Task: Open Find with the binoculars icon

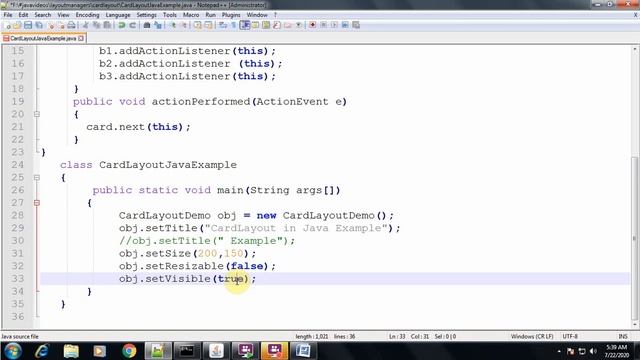Action: [x=147, y=25]
